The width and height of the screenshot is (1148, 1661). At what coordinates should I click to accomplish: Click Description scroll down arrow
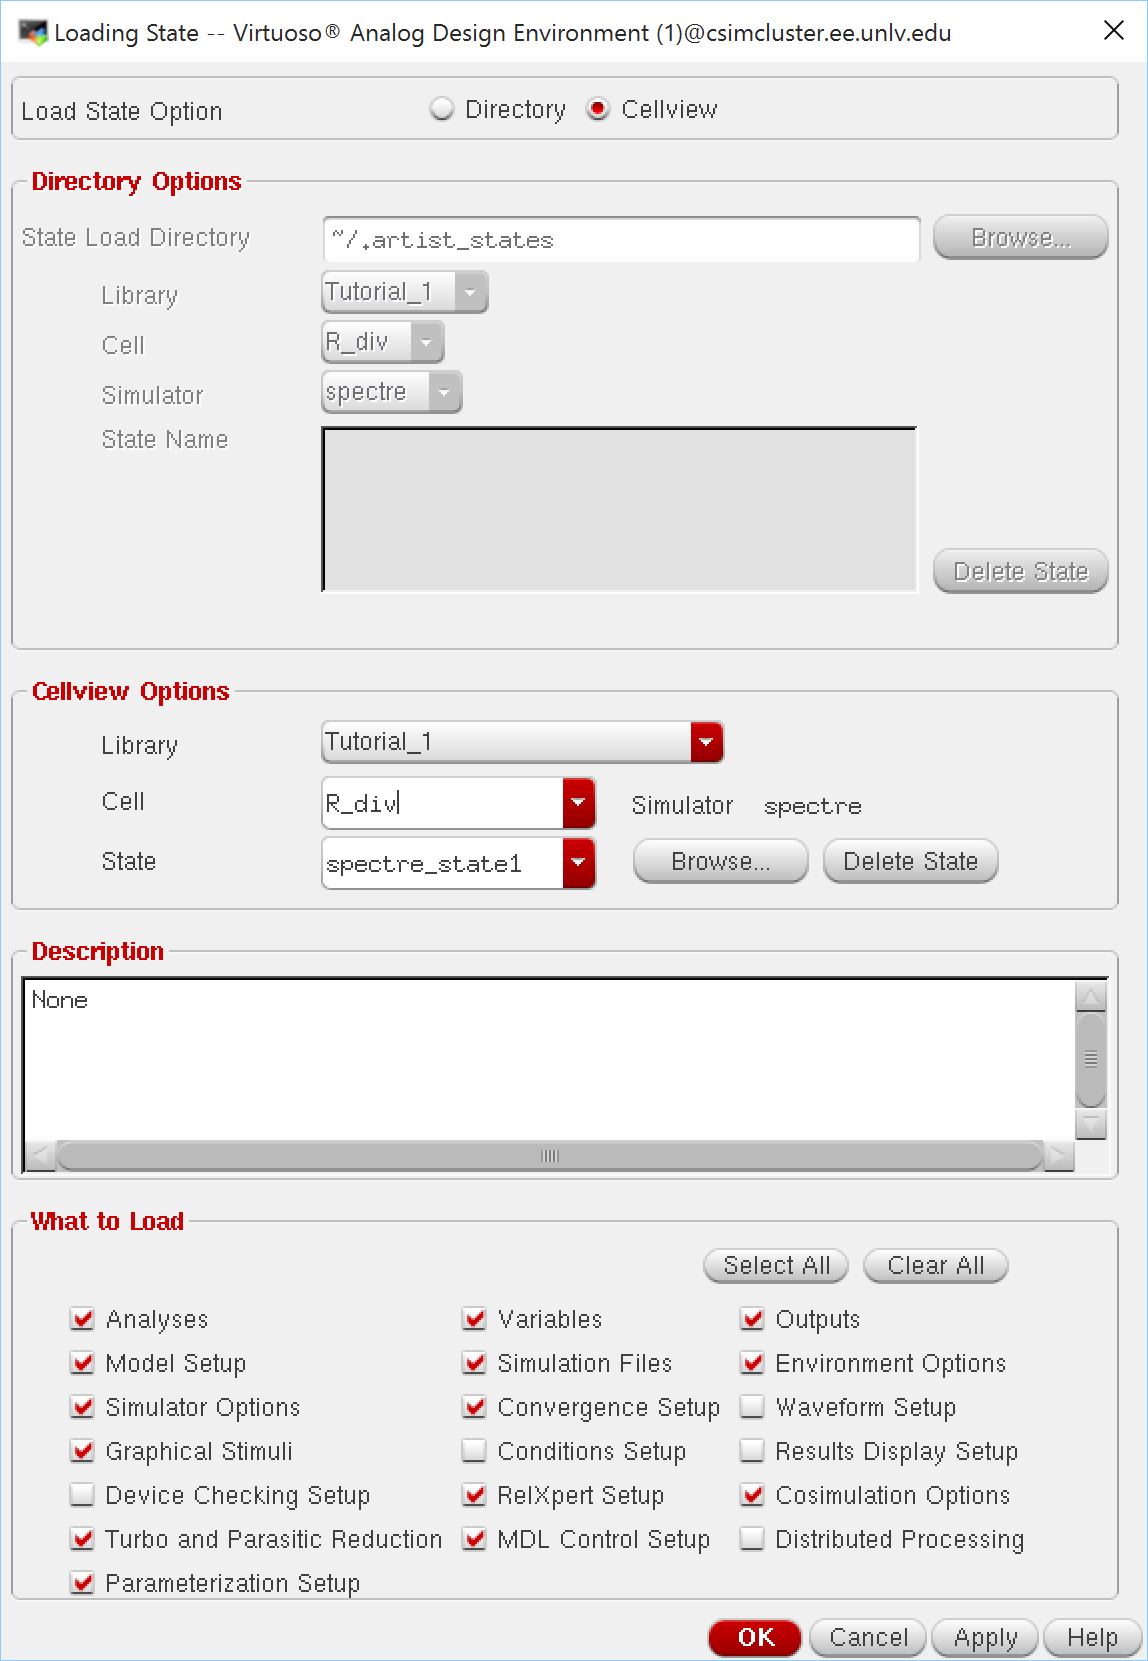[x=1090, y=1124]
